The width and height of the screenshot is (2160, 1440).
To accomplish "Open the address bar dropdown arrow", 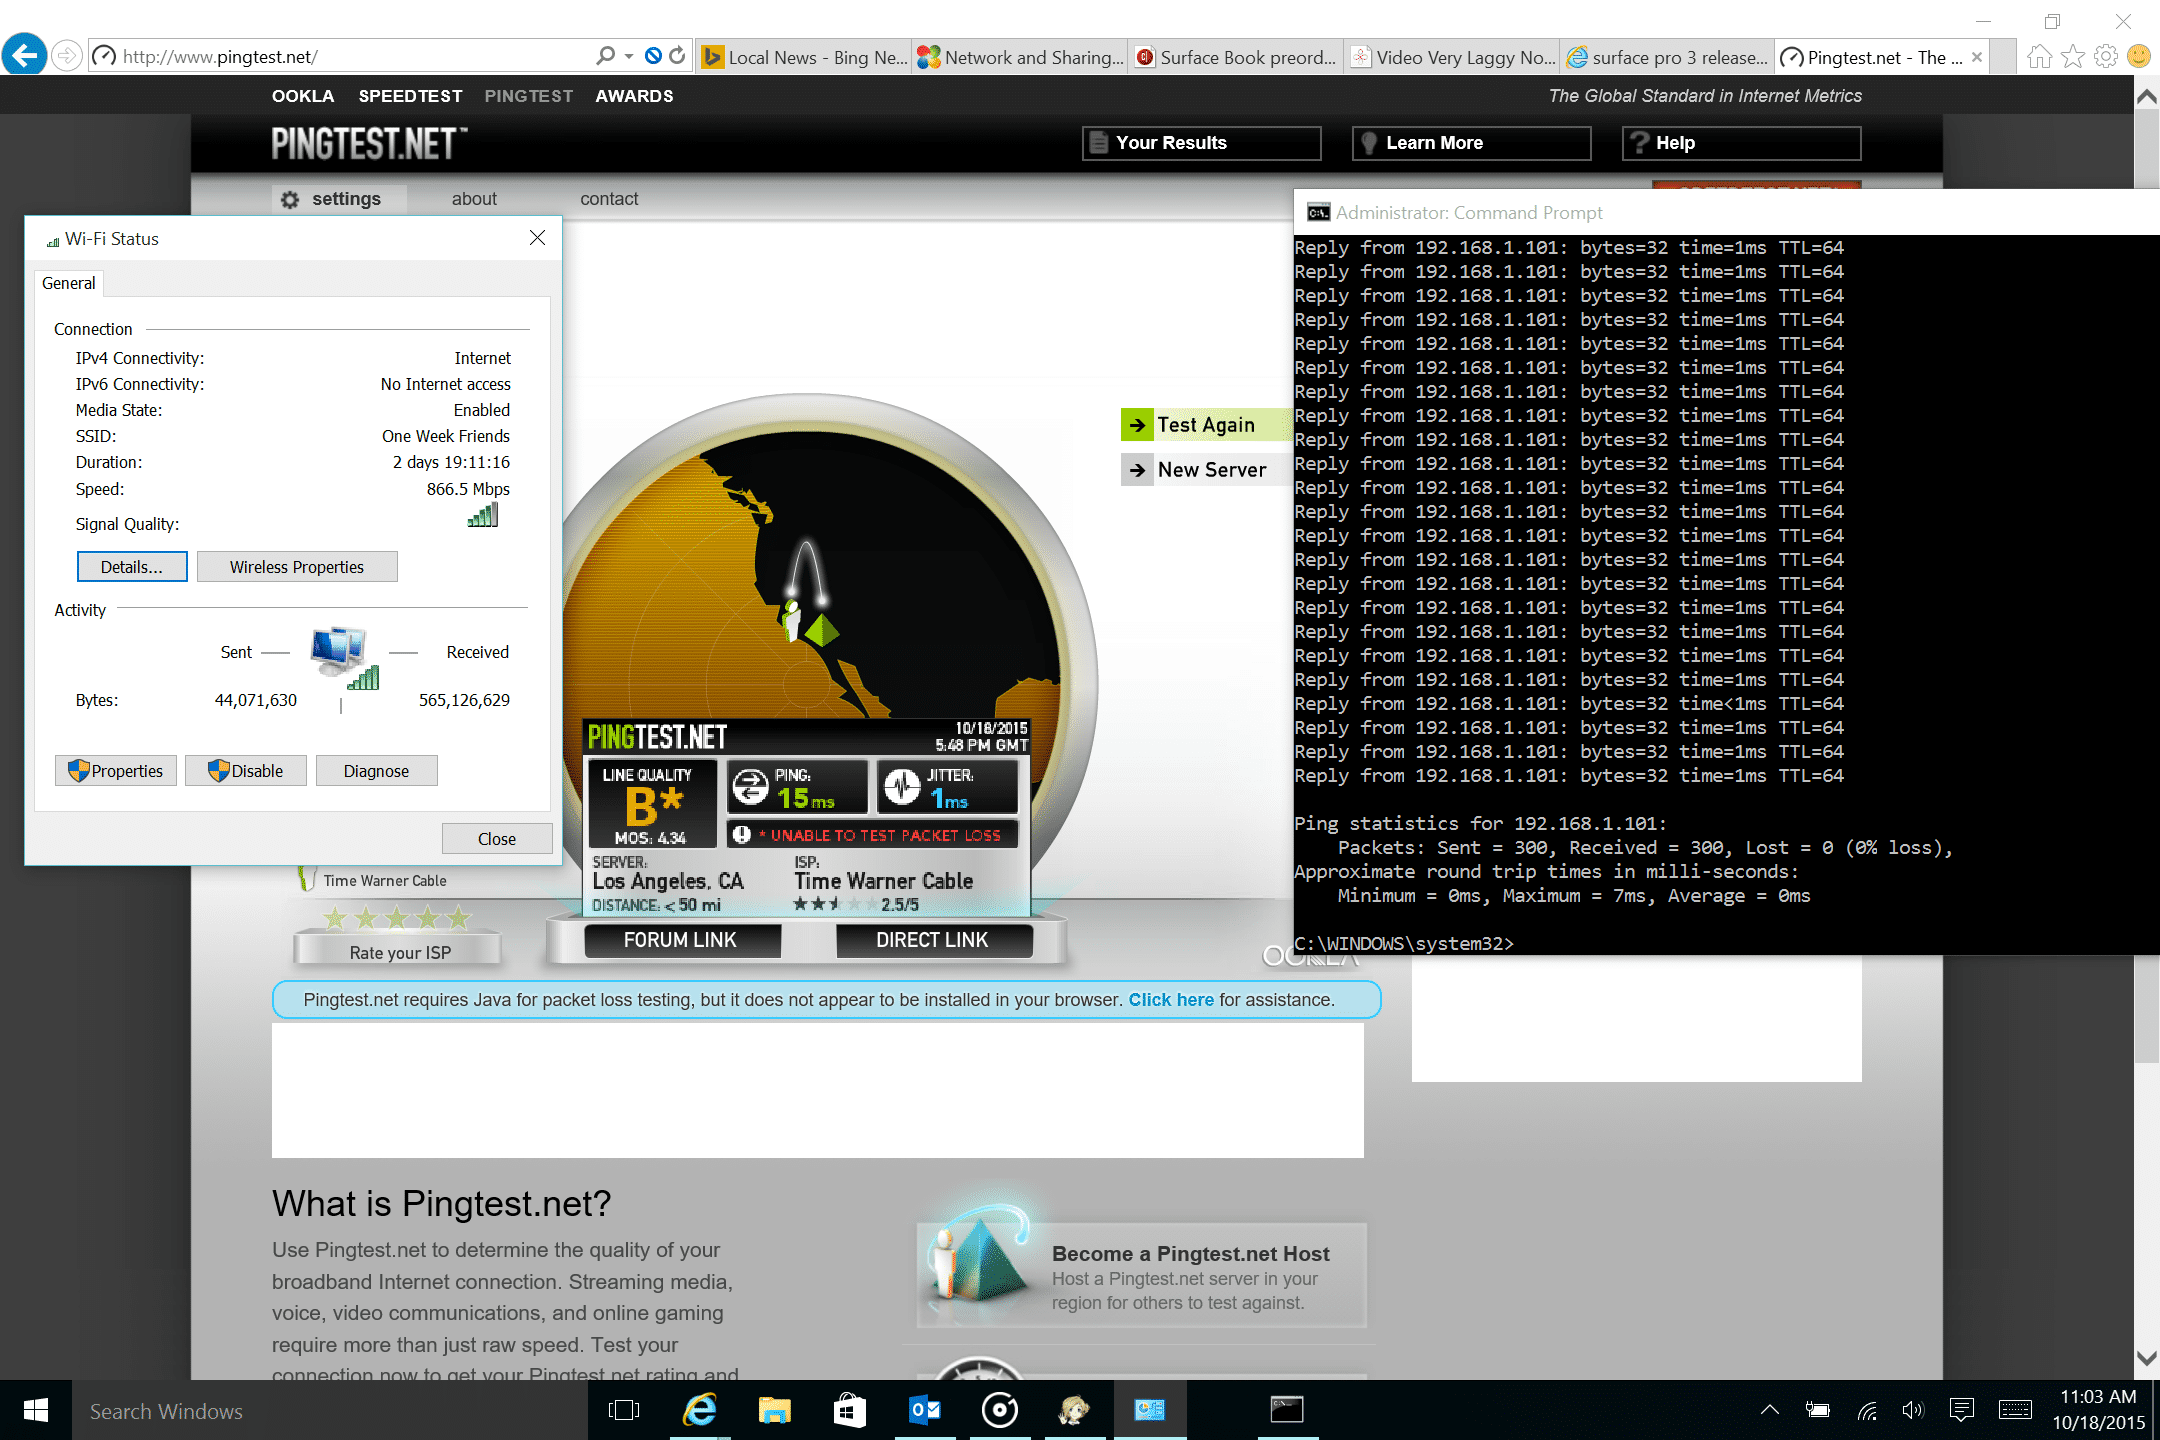I will tap(629, 56).
